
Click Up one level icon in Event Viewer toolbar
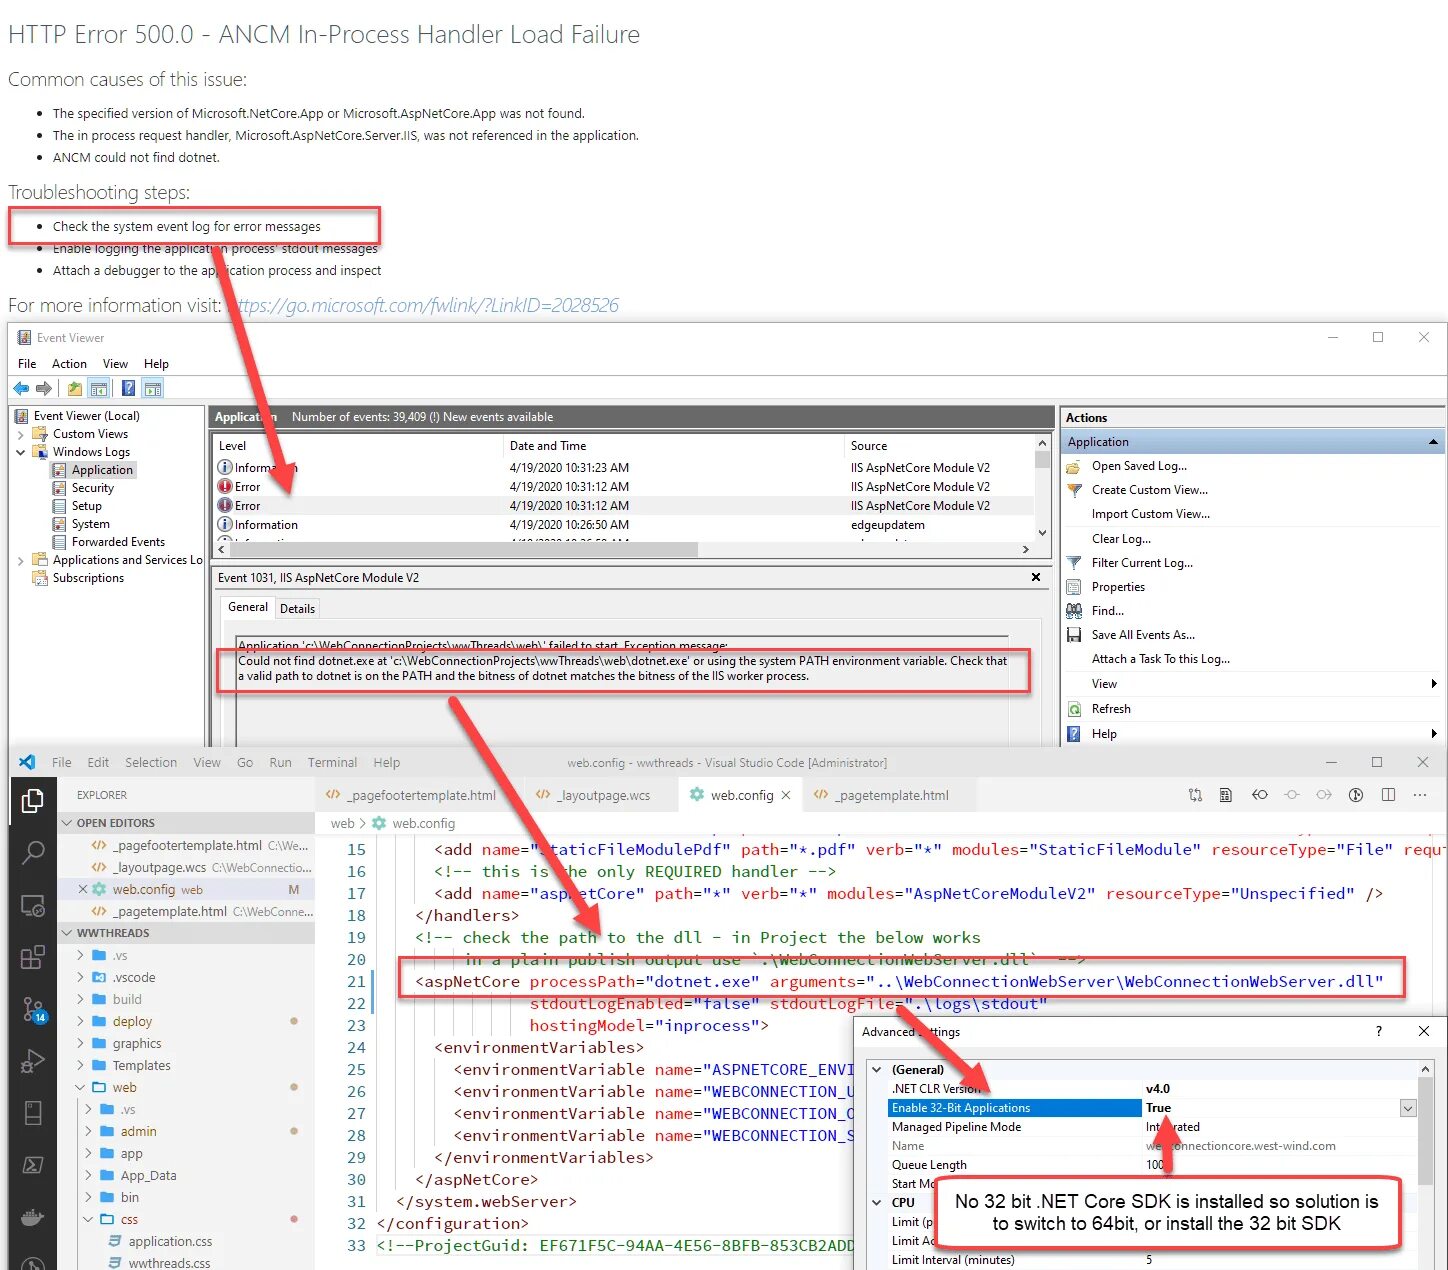tap(75, 389)
